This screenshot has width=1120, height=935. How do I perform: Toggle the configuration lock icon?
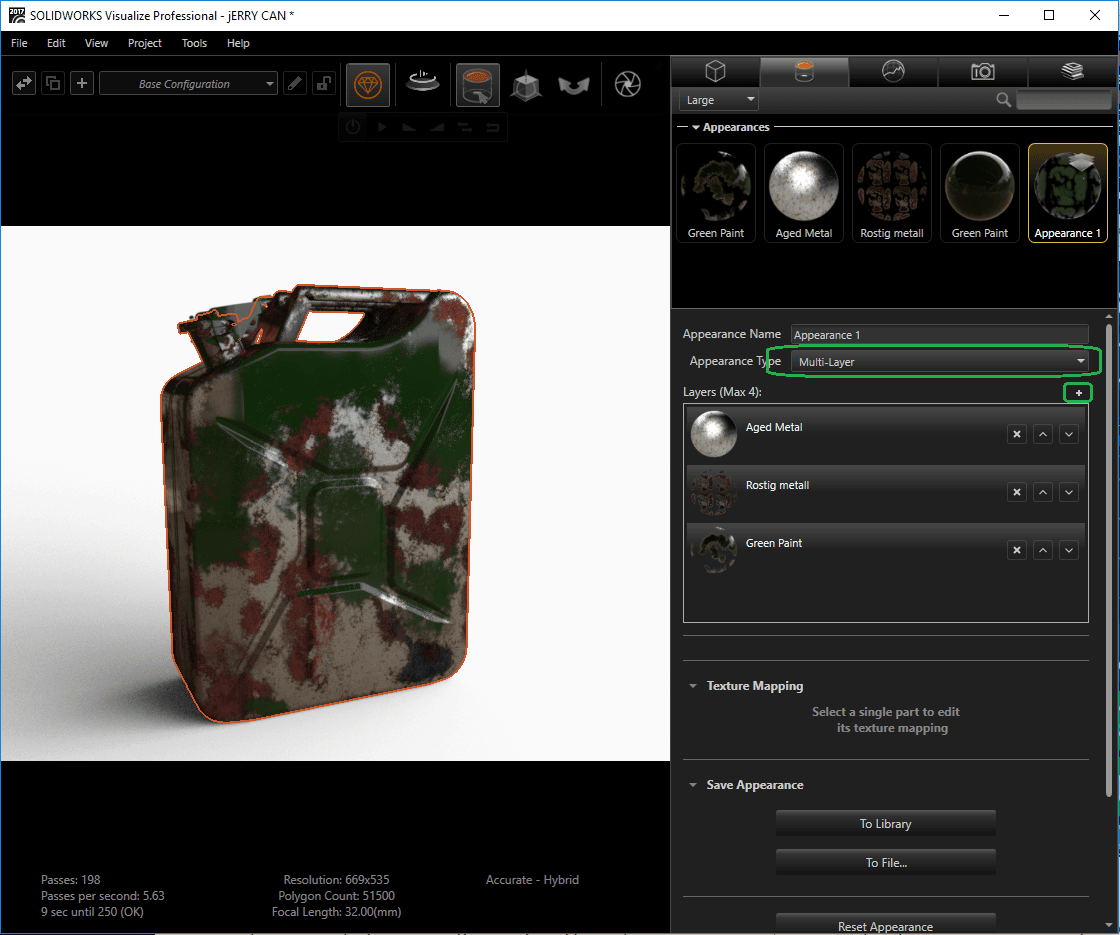[x=323, y=84]
